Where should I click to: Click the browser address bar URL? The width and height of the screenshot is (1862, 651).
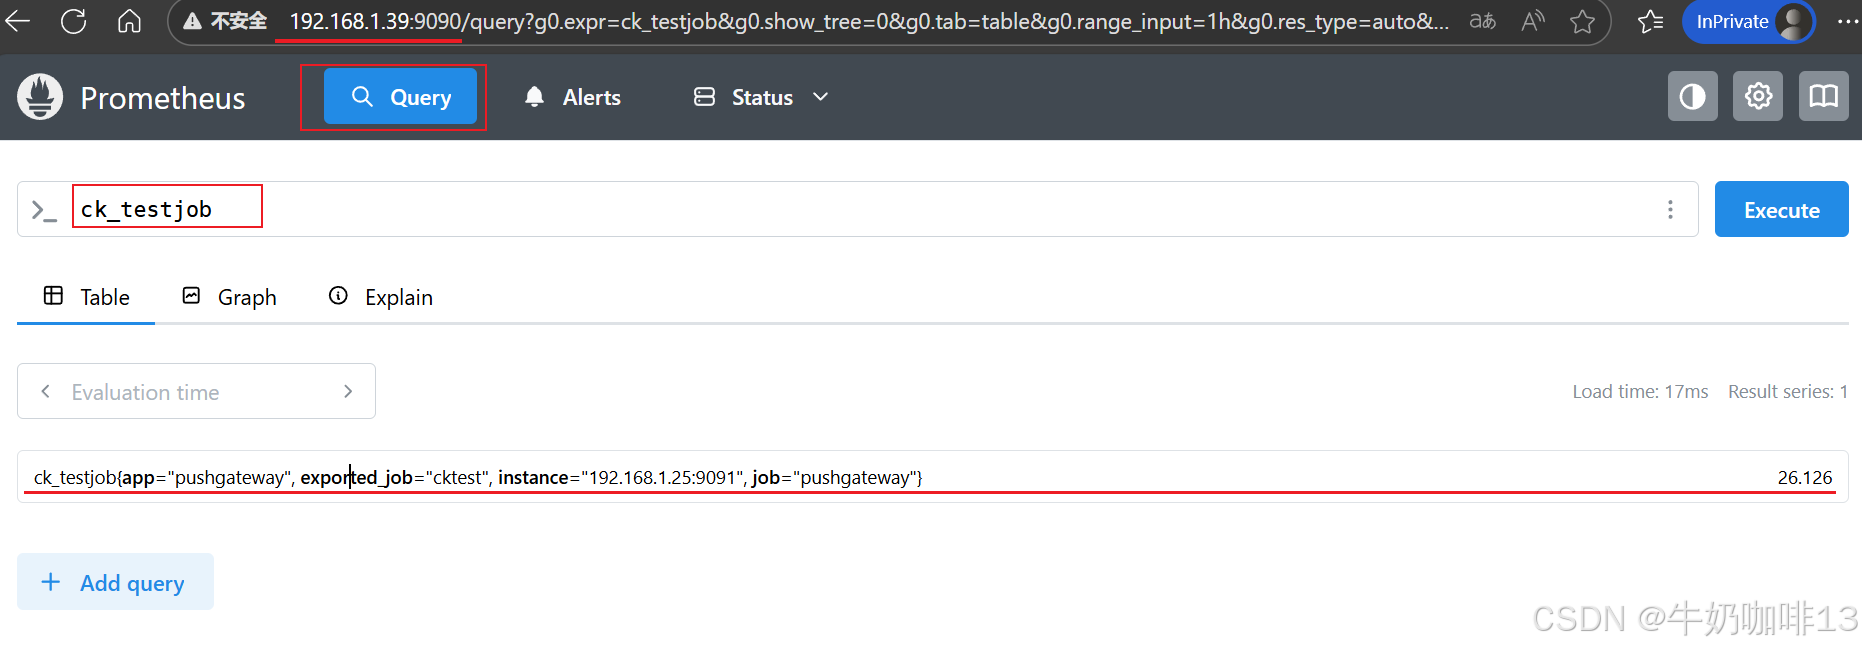[868, 21]
